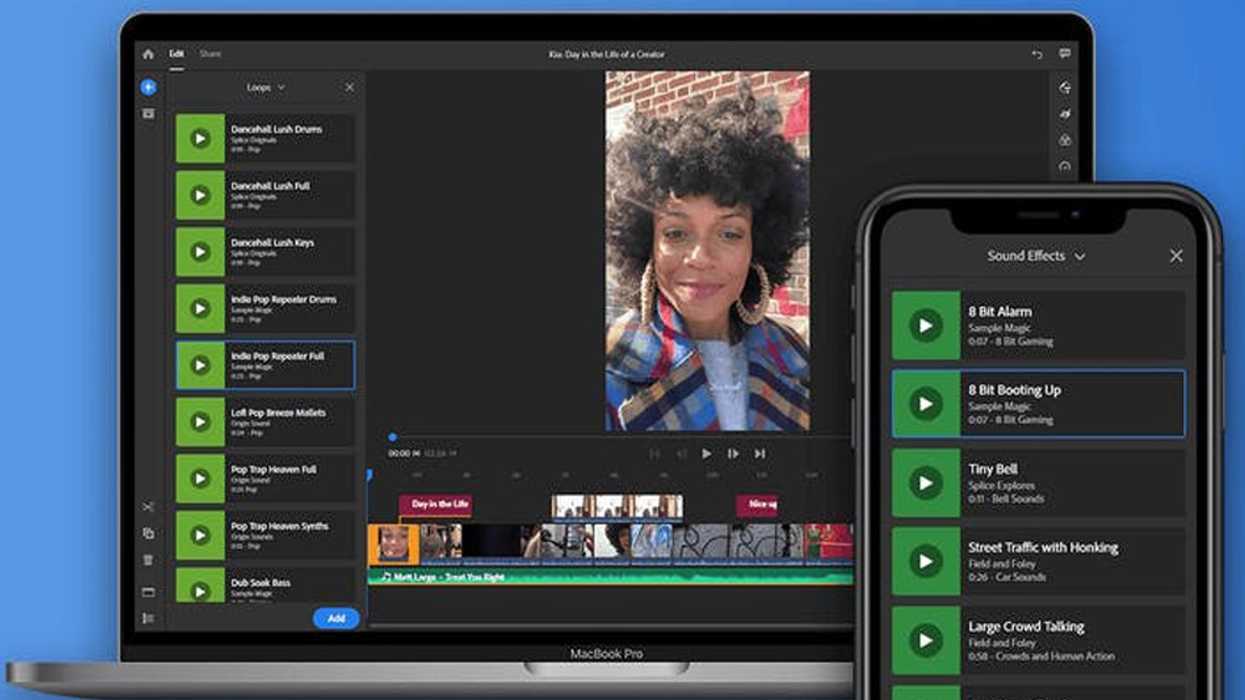Skip to previous edit point
Viewport: 1245px width, 700px height.
(655, 454)
